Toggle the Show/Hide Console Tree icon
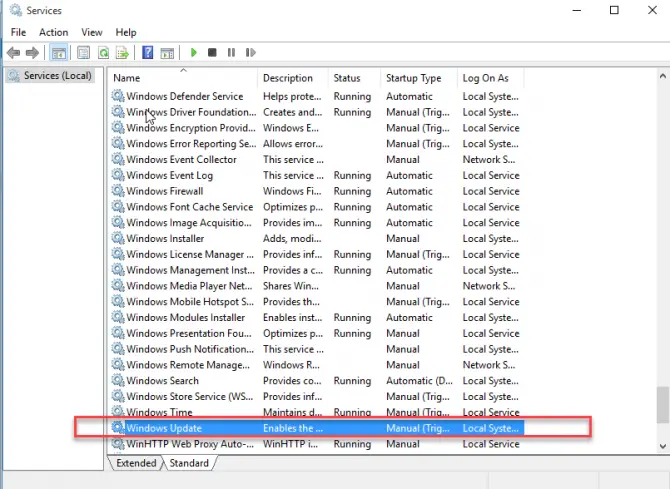 (x=59, y=53)
